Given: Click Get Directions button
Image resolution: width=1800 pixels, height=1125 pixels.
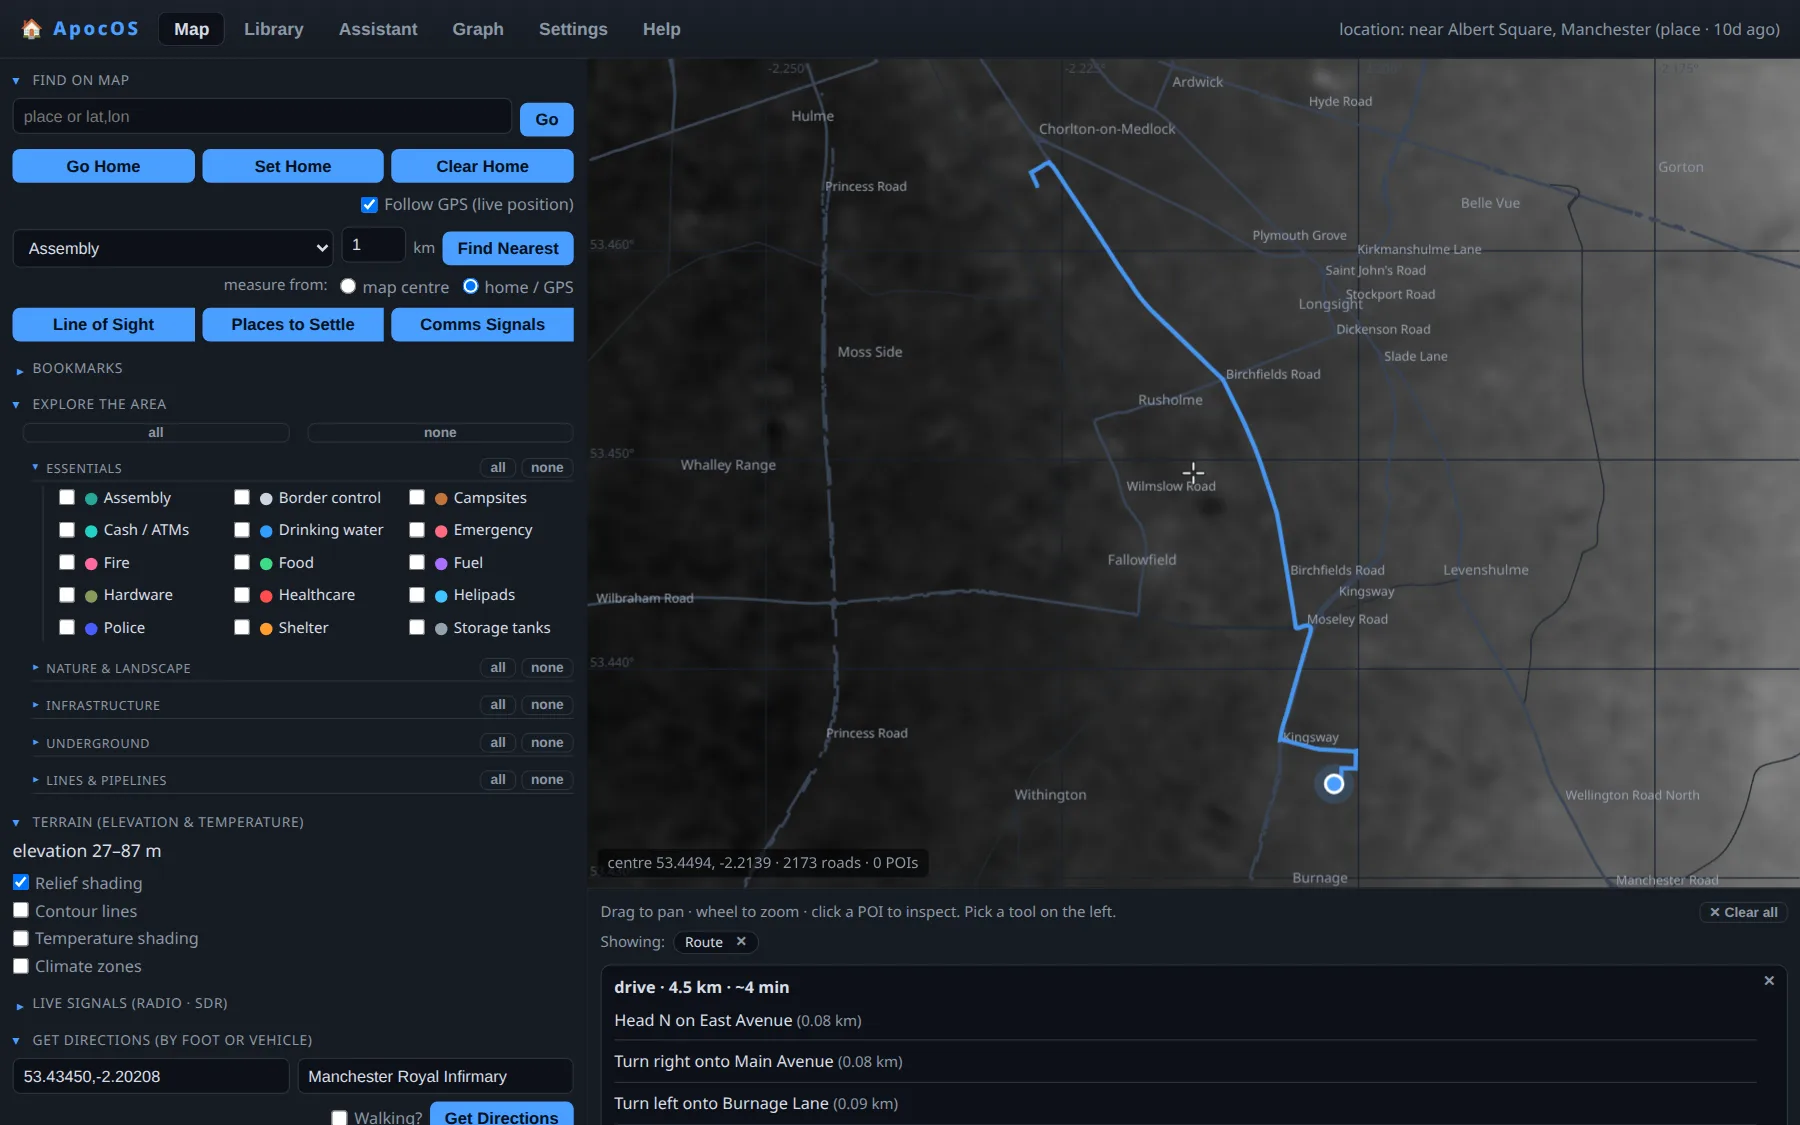Looking at the screenshot, I should coord(502,1116).
